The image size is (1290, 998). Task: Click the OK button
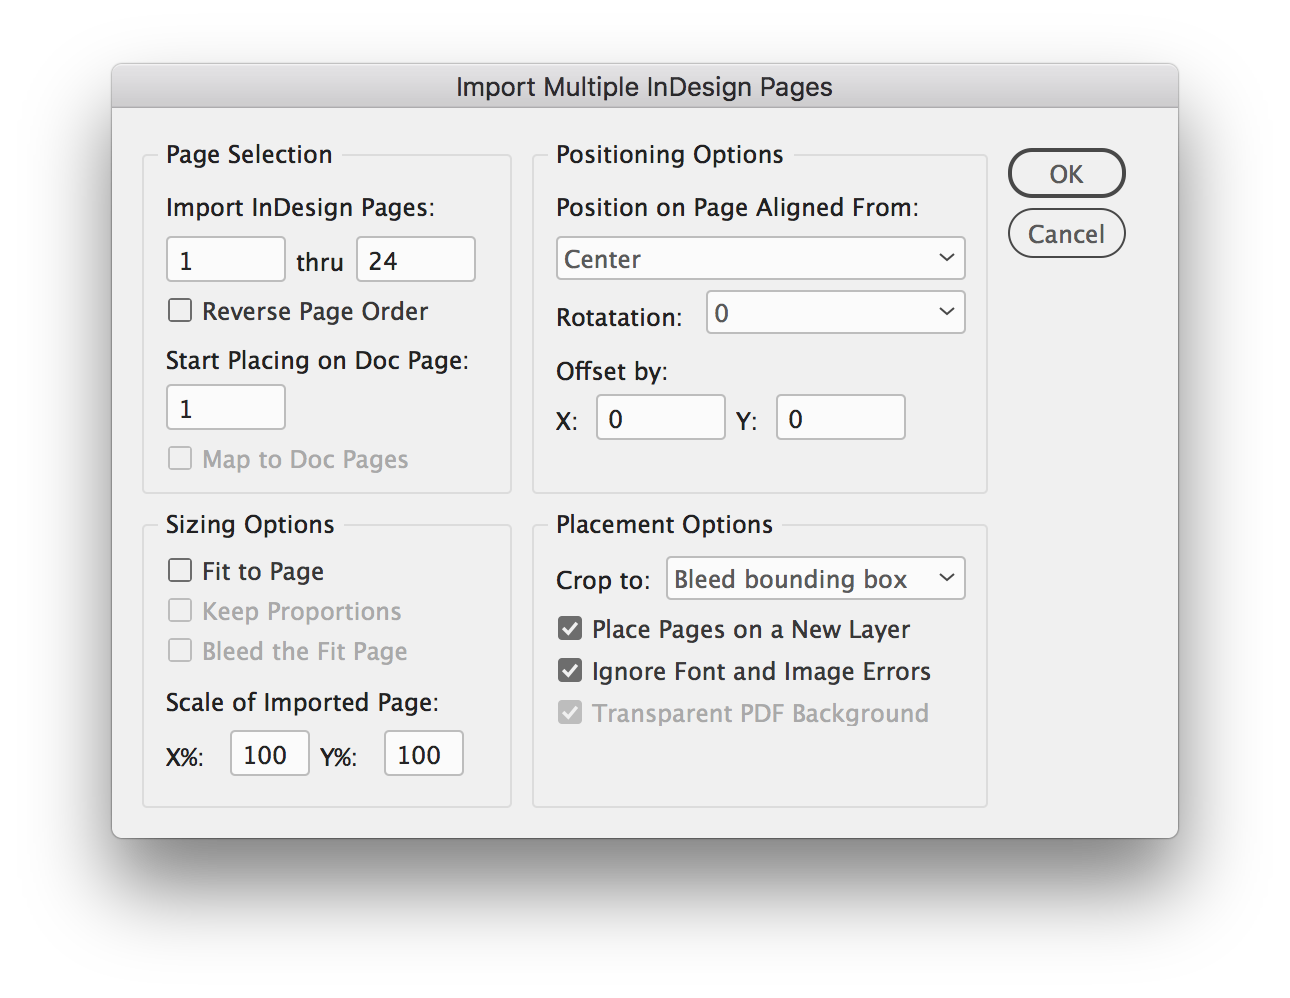click(x=1066, y=174)
